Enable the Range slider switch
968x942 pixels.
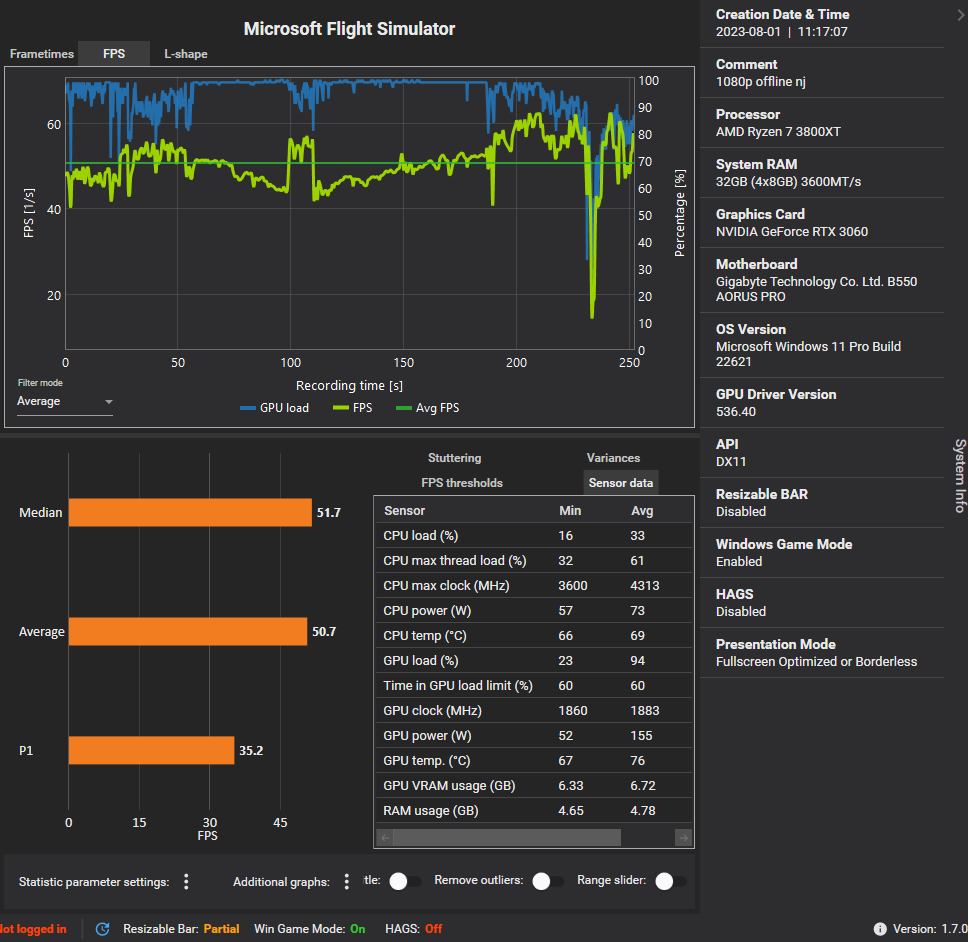pyautogui.click(x=671, y=881)
